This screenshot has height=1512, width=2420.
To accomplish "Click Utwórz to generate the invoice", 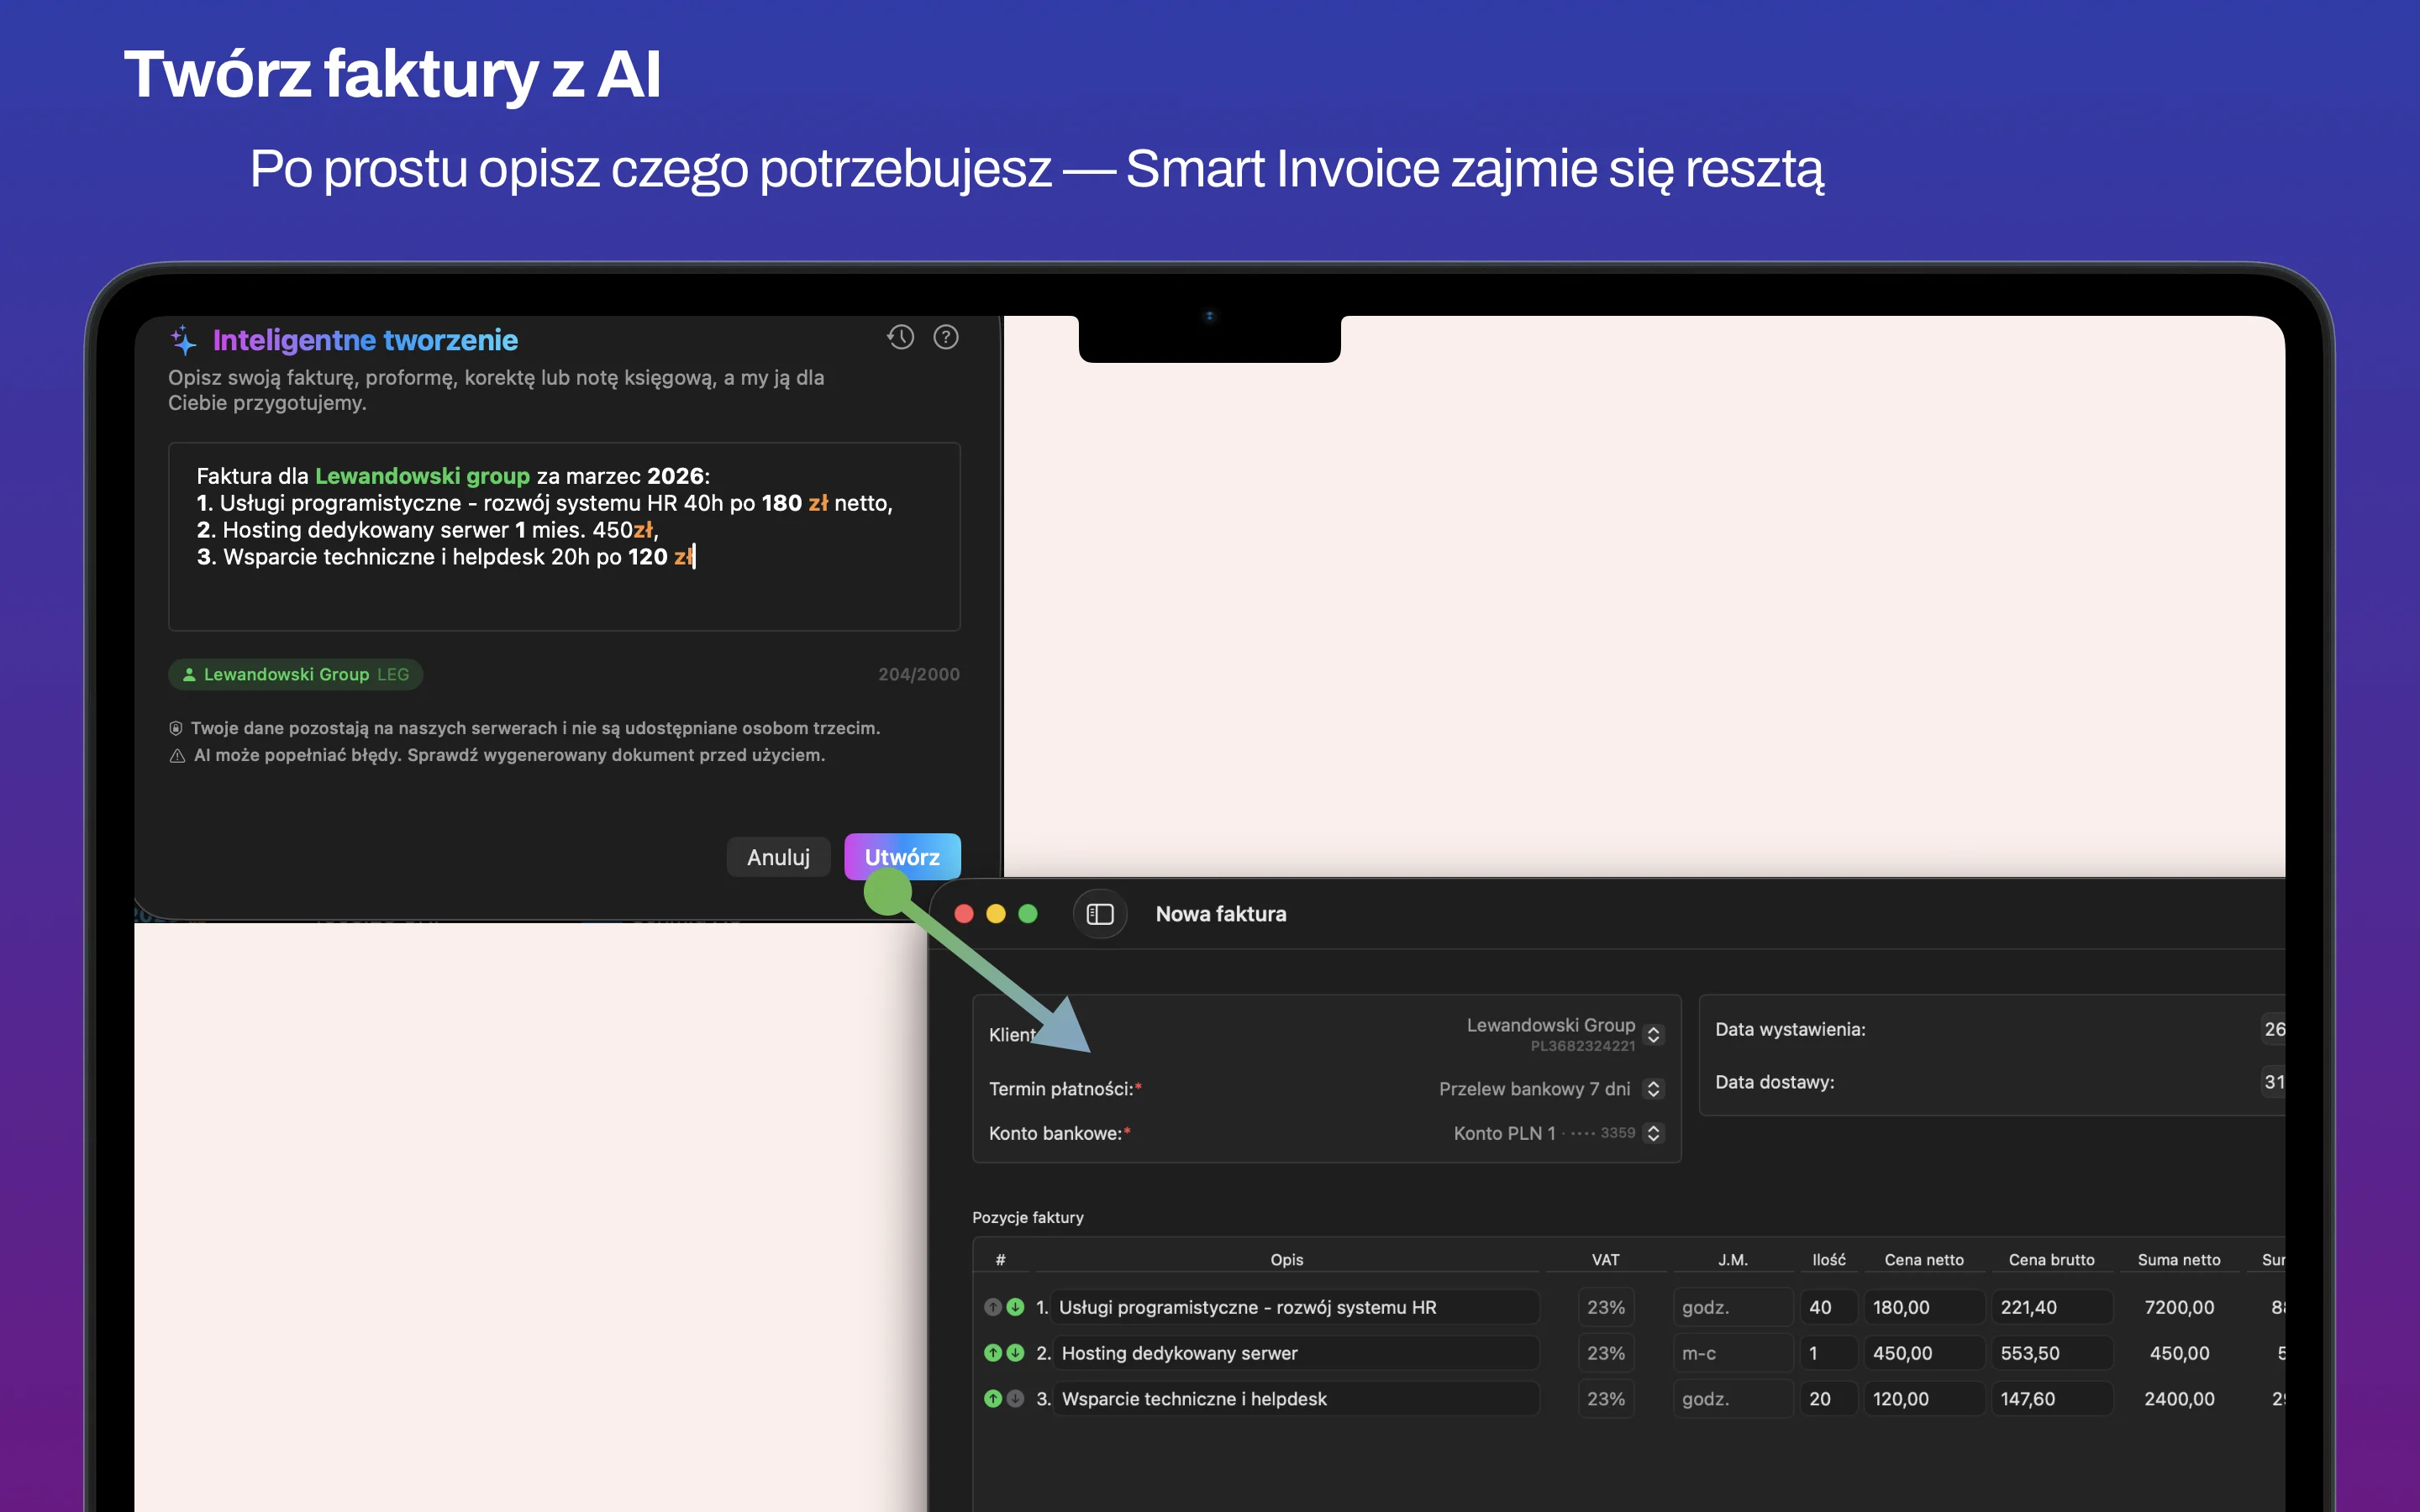I will coord(902,857).
